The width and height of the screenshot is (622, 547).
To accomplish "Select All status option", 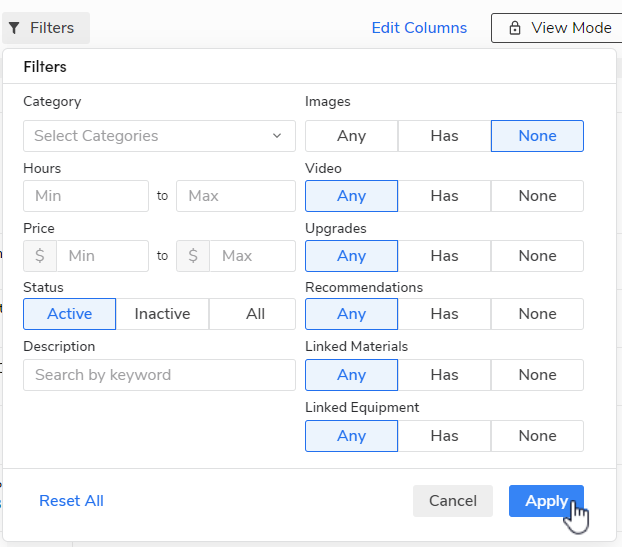I will pyautogui.click(x=255, y=314).
